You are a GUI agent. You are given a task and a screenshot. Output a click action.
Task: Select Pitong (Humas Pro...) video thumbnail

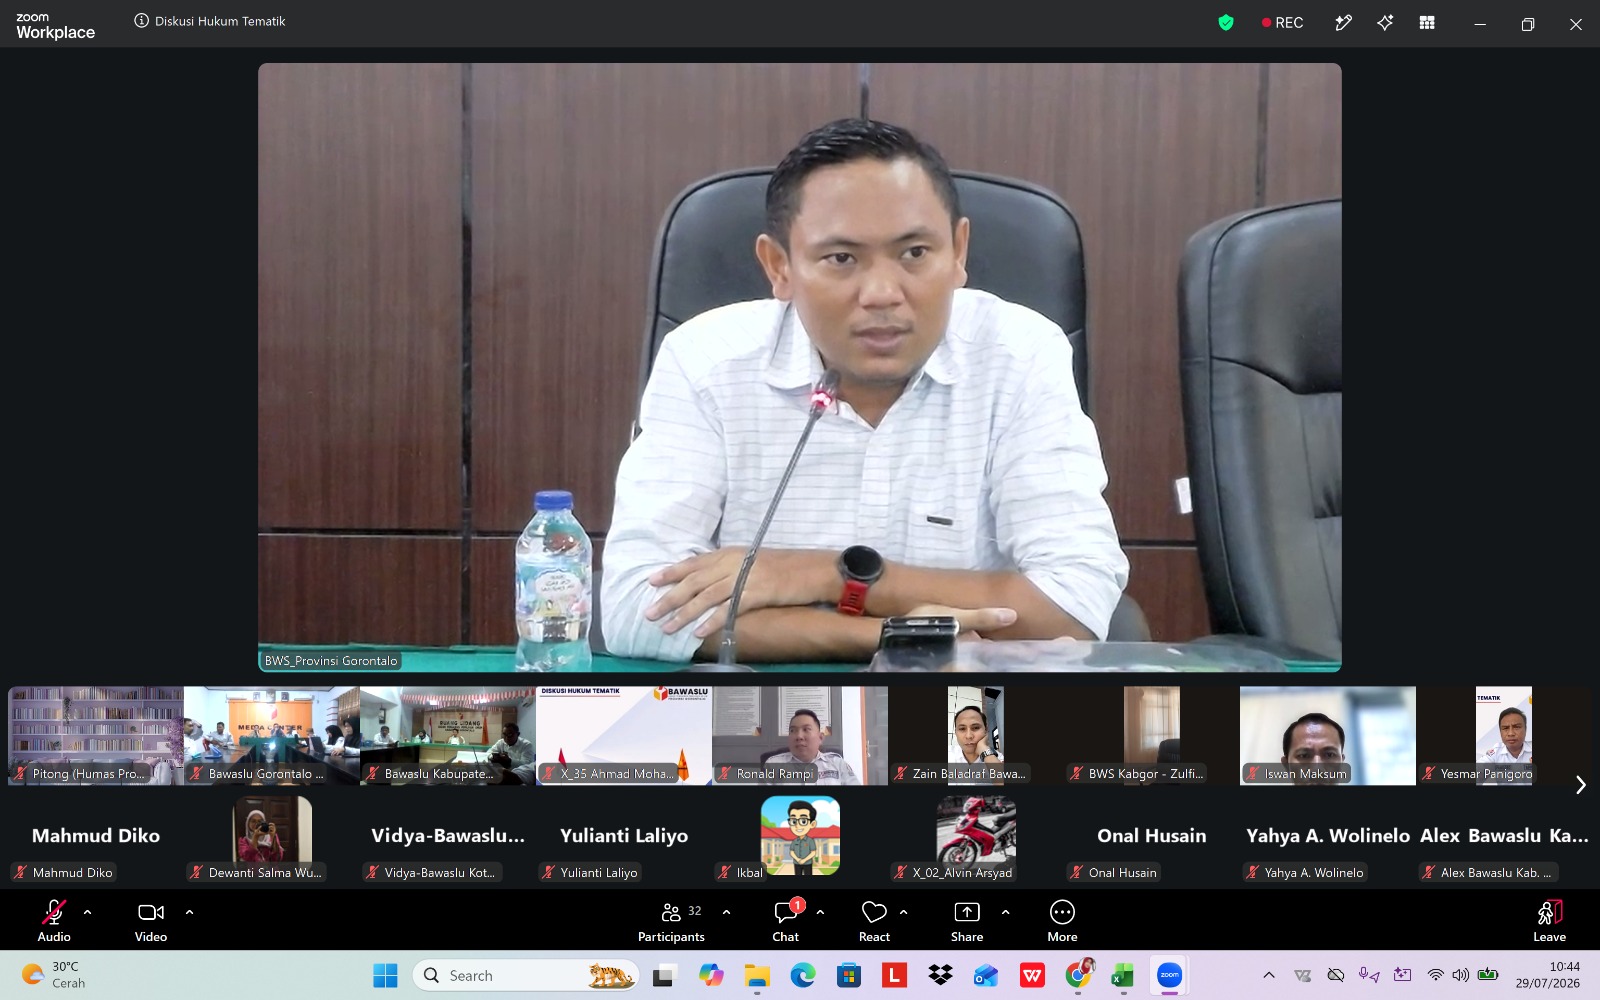tap(96, 735)
